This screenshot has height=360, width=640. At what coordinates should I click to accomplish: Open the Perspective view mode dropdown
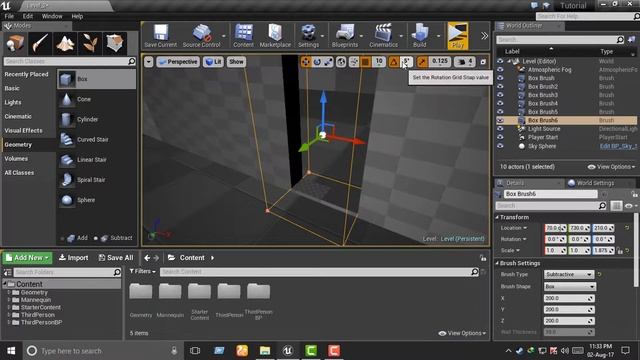[178, 62]
